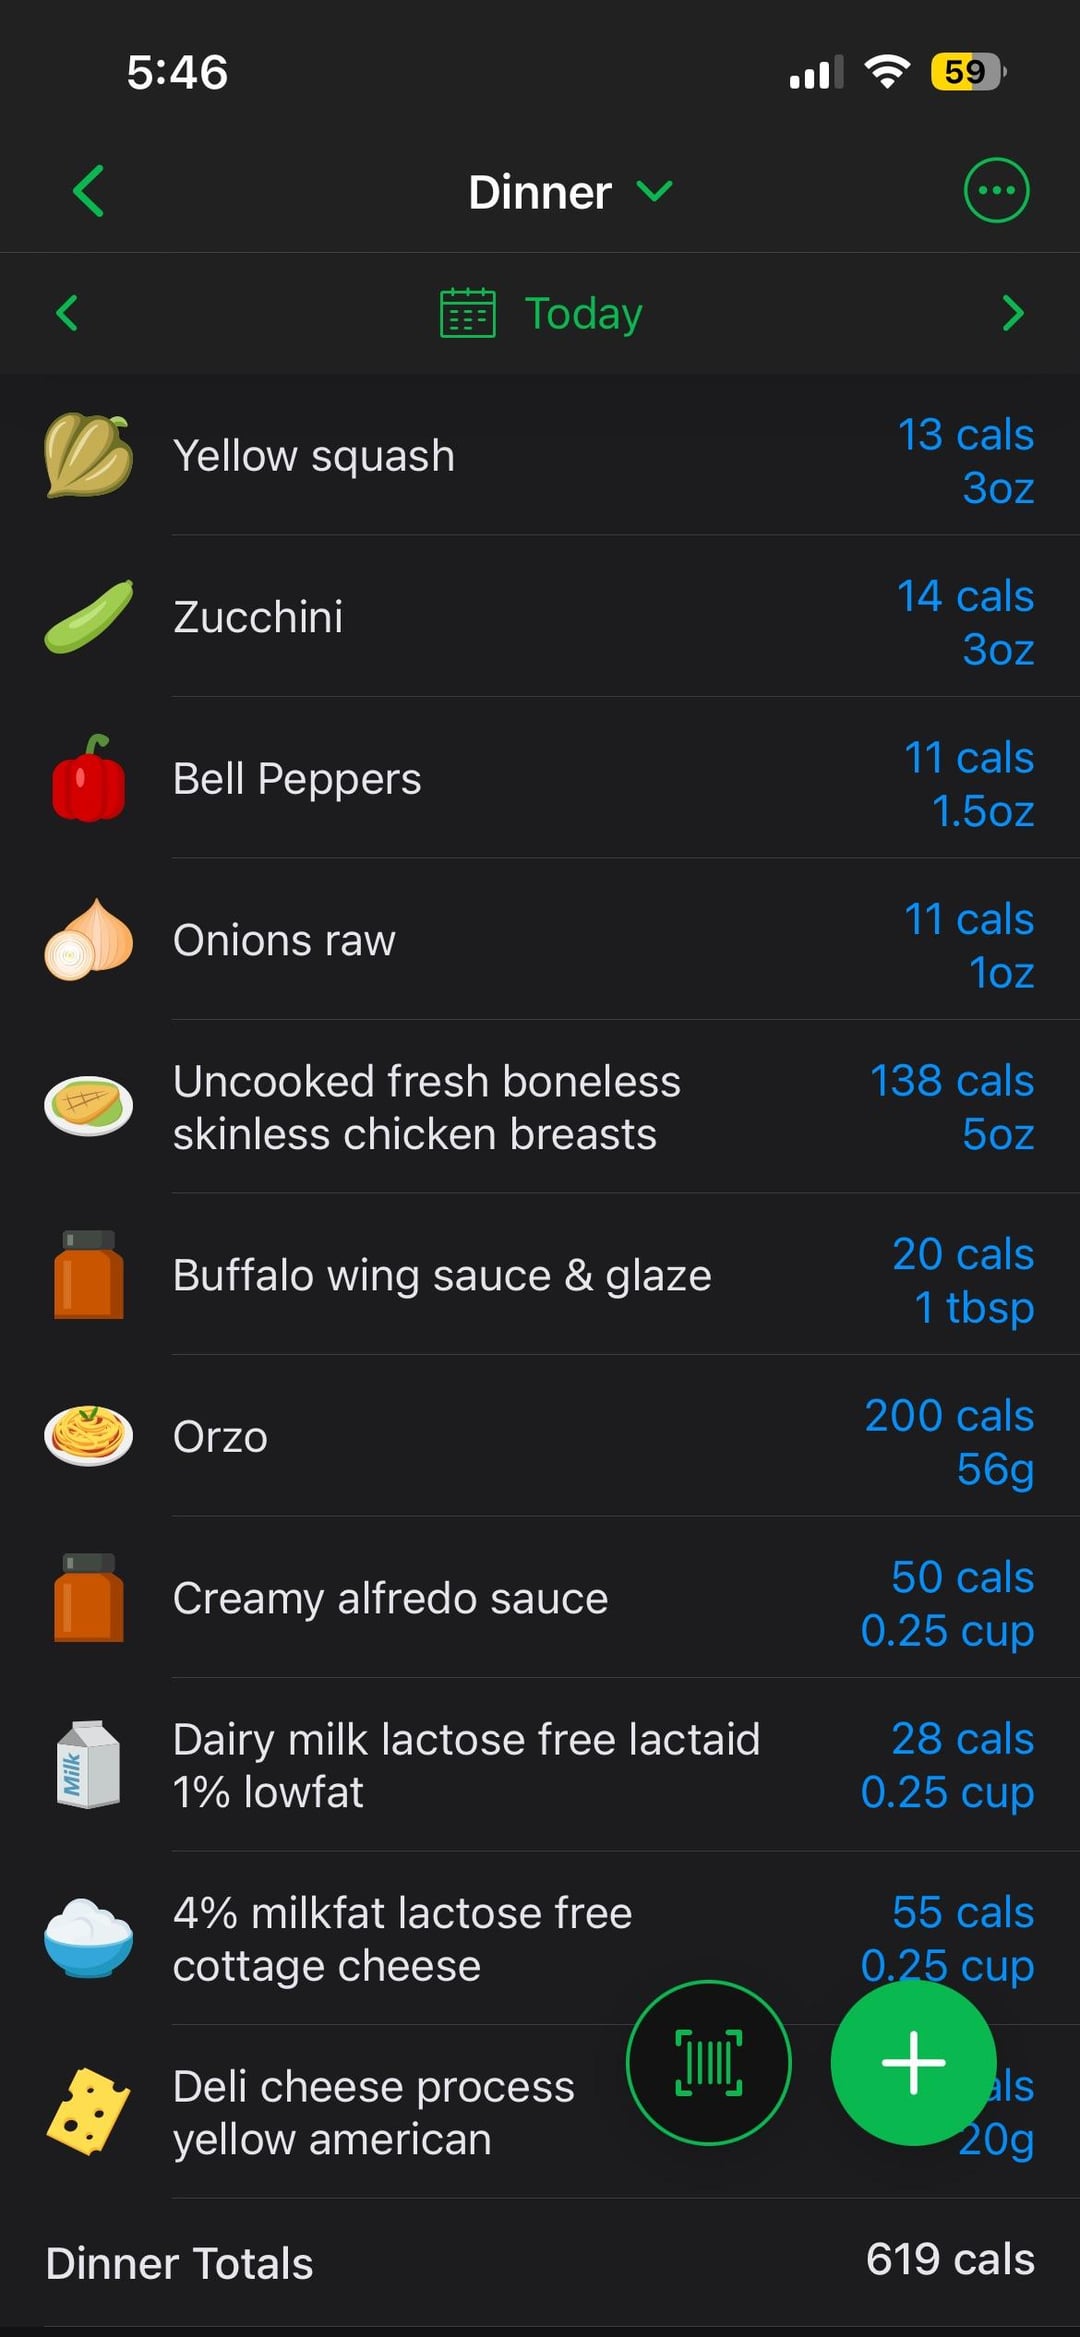Open the lactose free cottage cheese entry
Viewport: 1080px width, 2337px height.
click(402, 1939)
